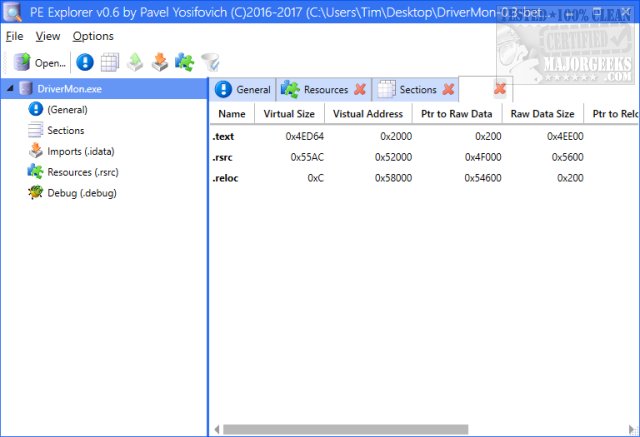Select Debug (.debug) tree item
The height and width of the screenshot is (437, 640).
tap(82, 193)
